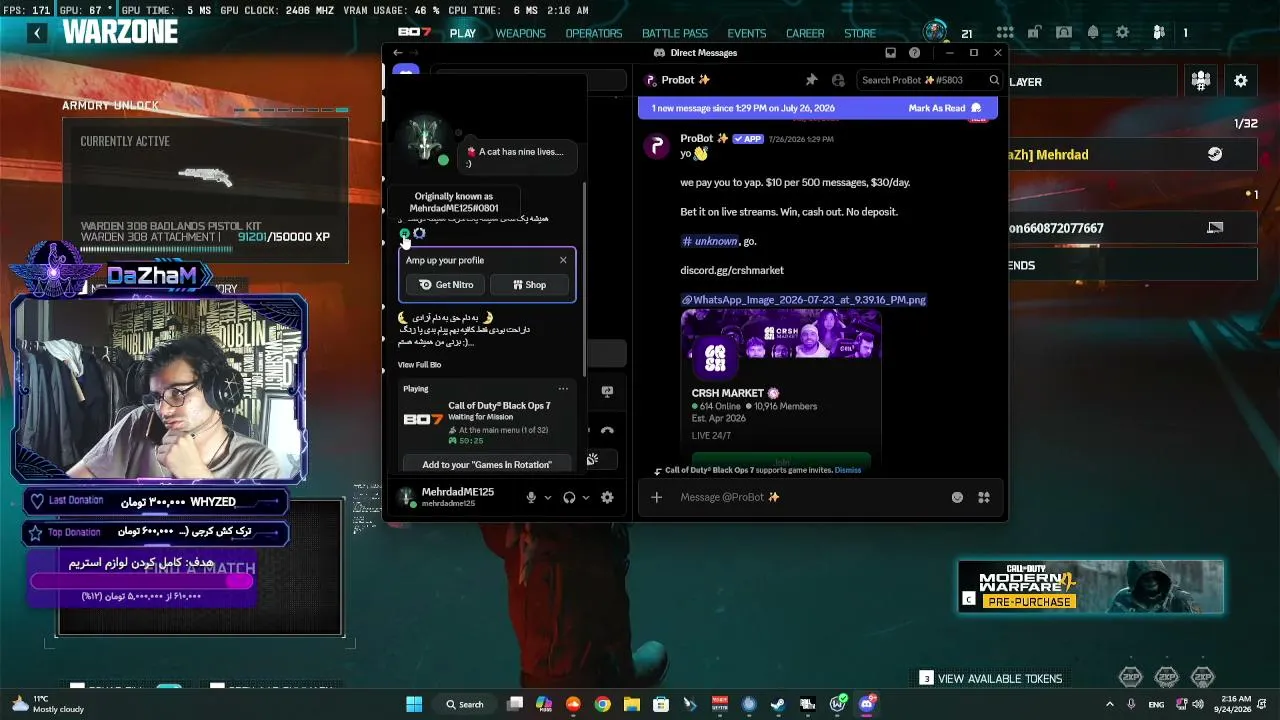Open the CAREER tab in Warzone
Screen dimensions: 1280x720
pyautogui.click(x=805, y=33)
